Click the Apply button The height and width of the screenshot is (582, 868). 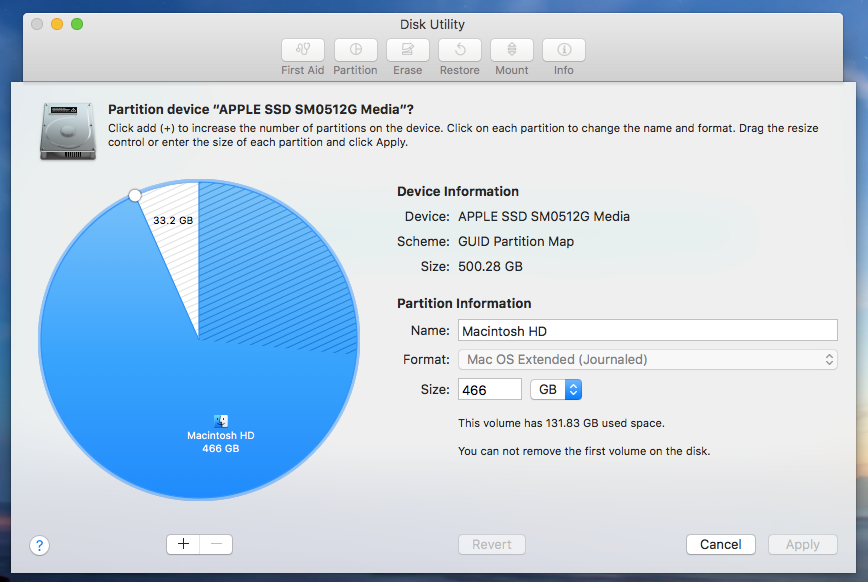pos(802,545)
